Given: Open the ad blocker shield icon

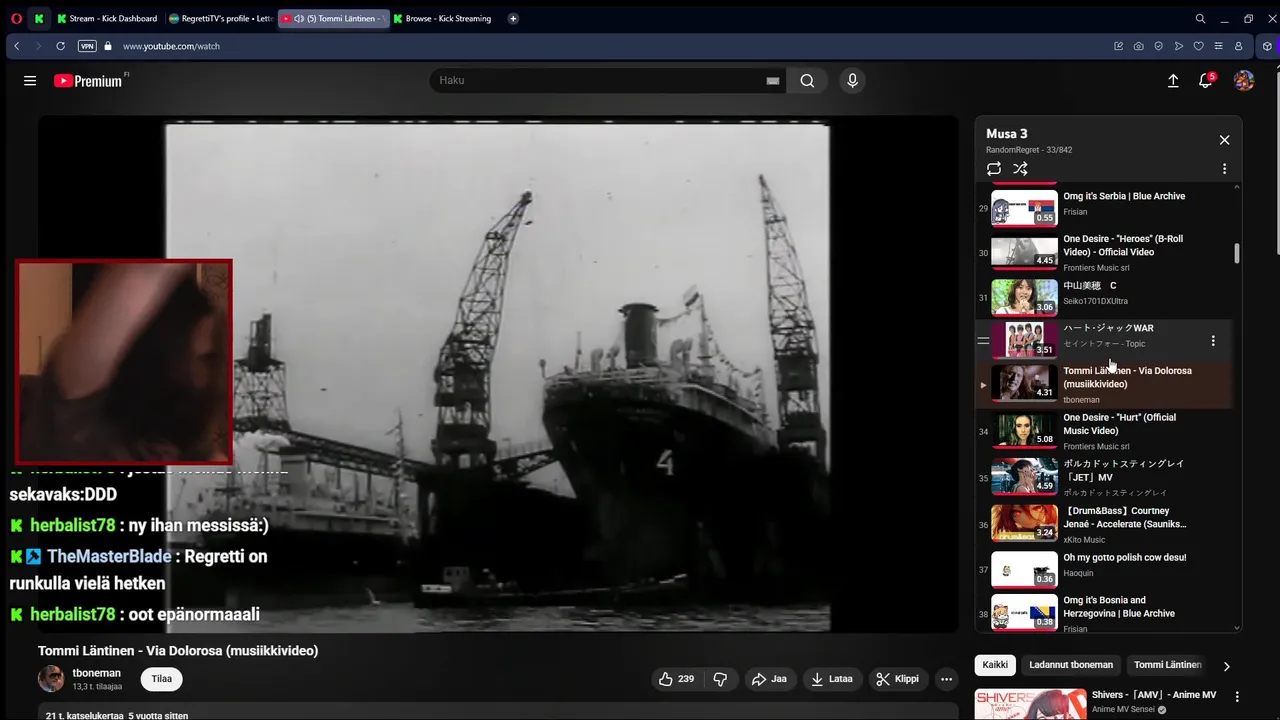Looking at the screenshot, I should point(1159,46).
